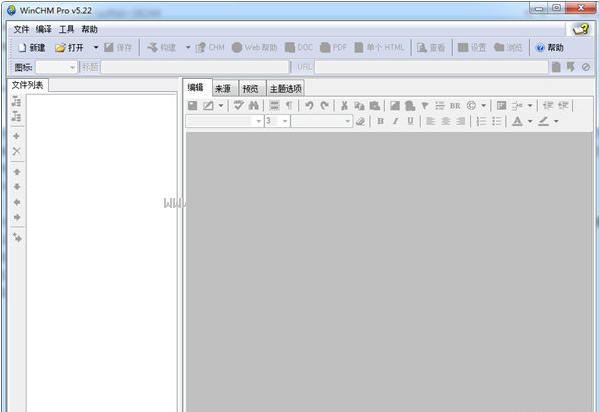Open the font name combo box
The width and height of the screenshot is (599, 412).
(x=224, y=121)
